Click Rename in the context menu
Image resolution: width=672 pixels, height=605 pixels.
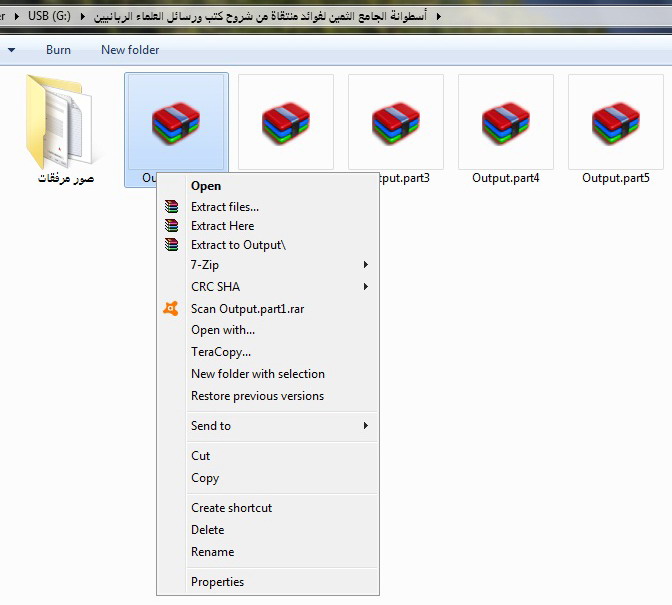(x=212, y=552)
